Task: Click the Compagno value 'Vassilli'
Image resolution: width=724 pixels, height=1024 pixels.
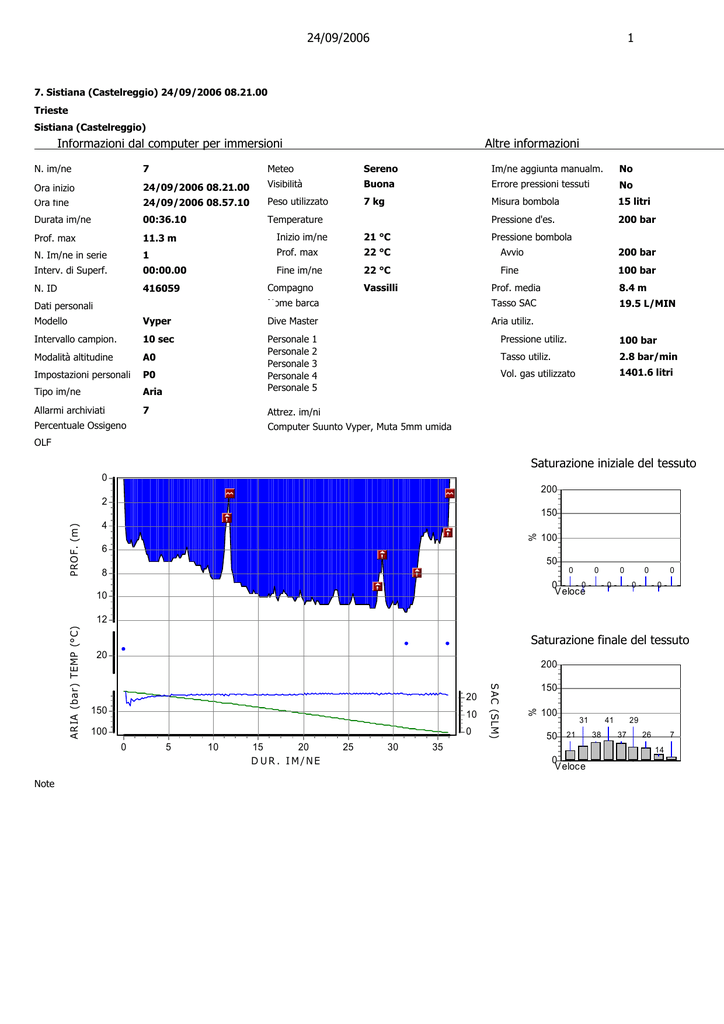Action: tap(381, 287)
